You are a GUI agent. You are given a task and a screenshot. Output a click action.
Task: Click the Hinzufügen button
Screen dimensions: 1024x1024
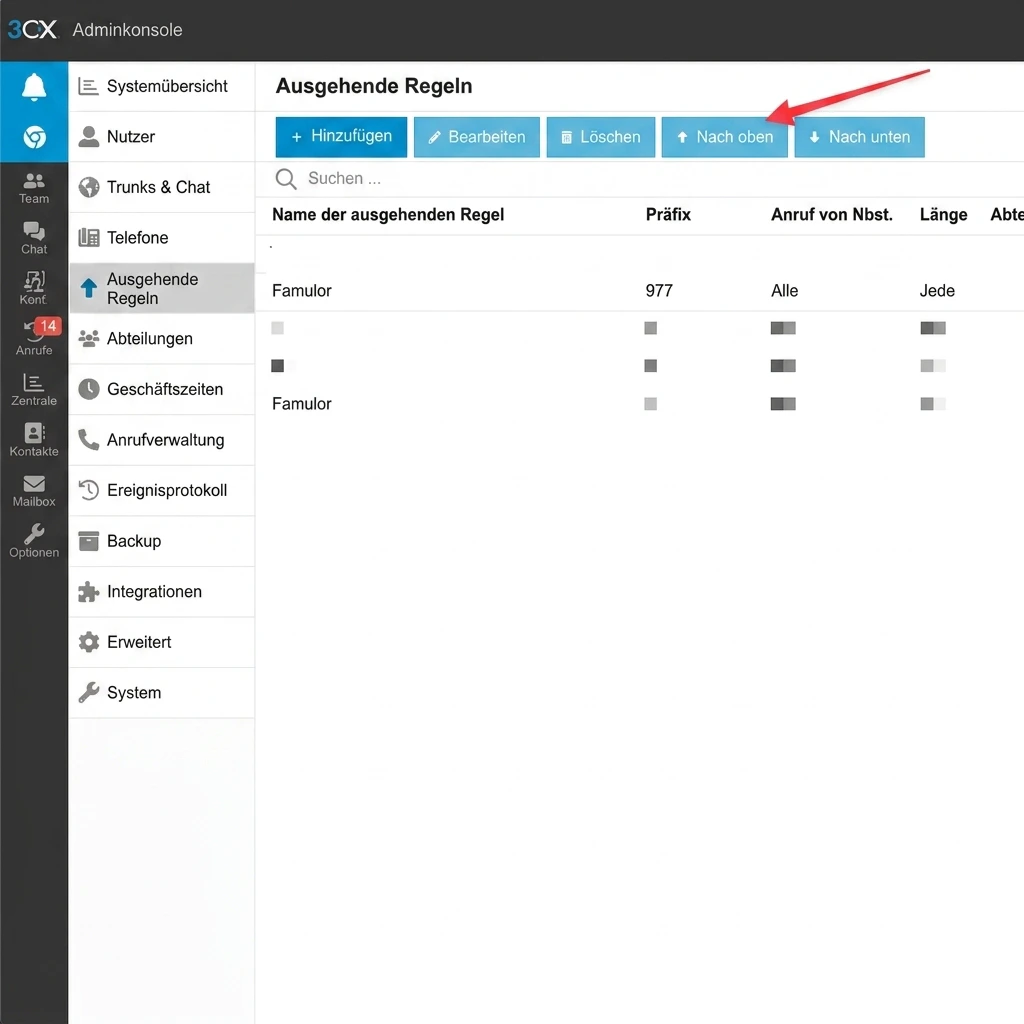pyautogui.click(x=341, y=137)
